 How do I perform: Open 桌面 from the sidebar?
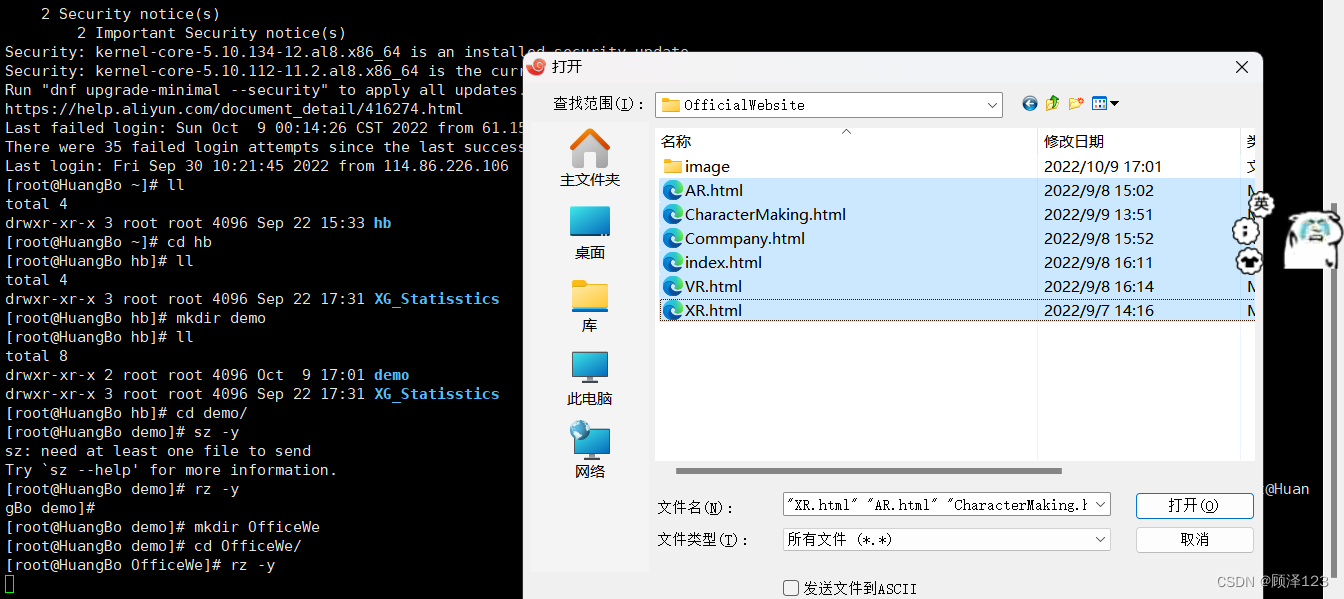click(x=589, y=232)
